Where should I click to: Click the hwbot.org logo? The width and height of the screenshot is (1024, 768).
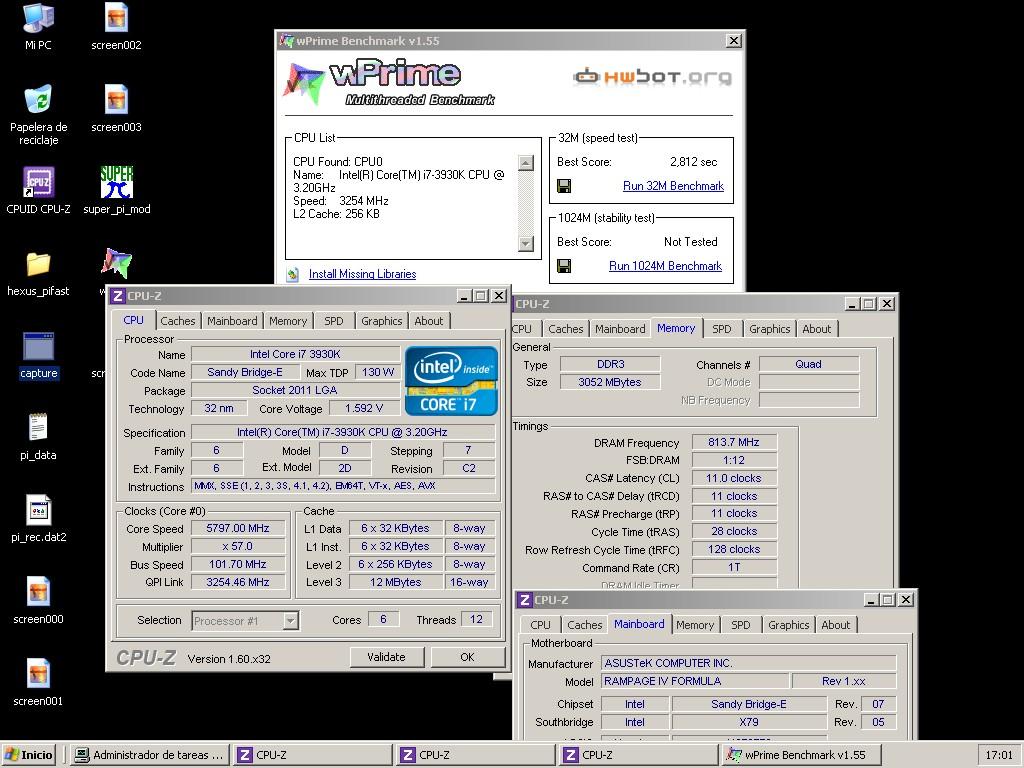652,77
